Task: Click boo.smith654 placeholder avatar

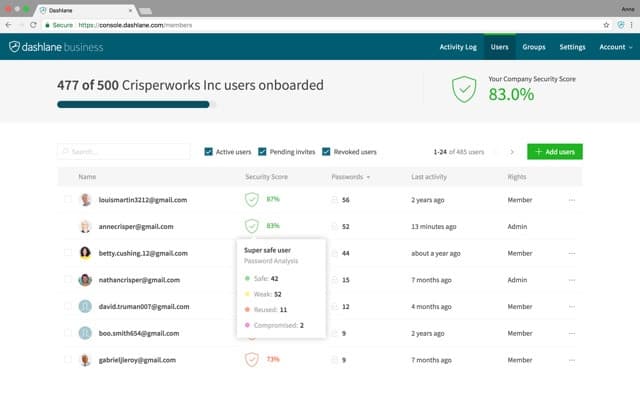Action: (85, 333)
